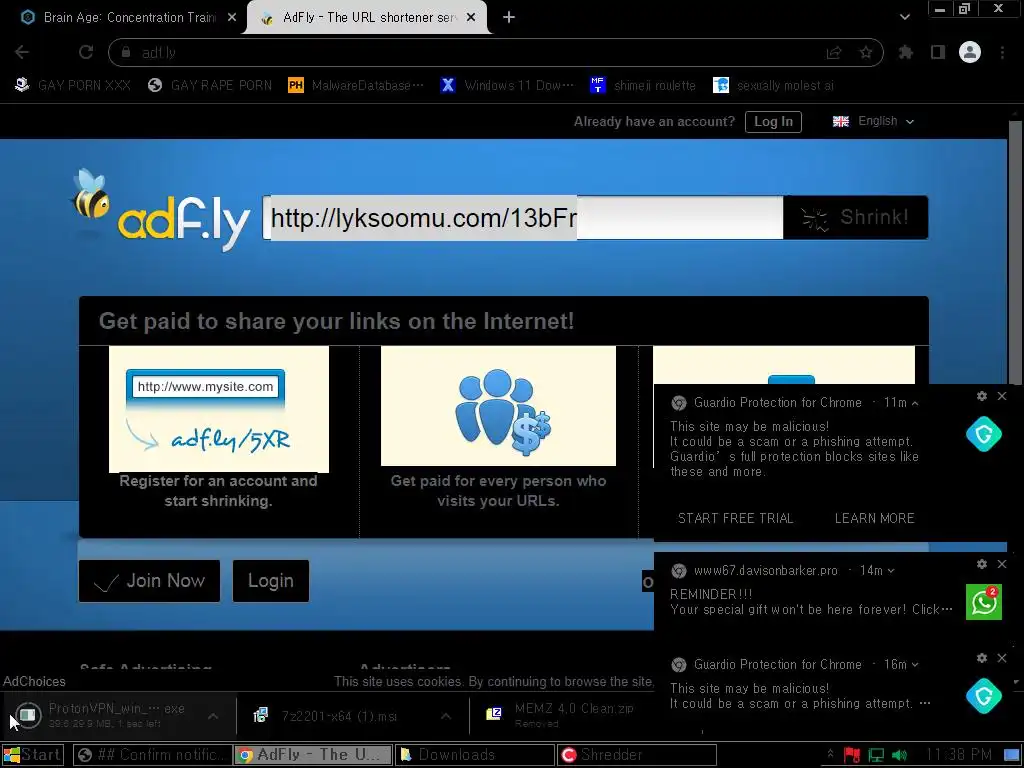Click the page vertical scrollbar
The height and width of the screenshot is (768, 1024).
click(1015, 255)
